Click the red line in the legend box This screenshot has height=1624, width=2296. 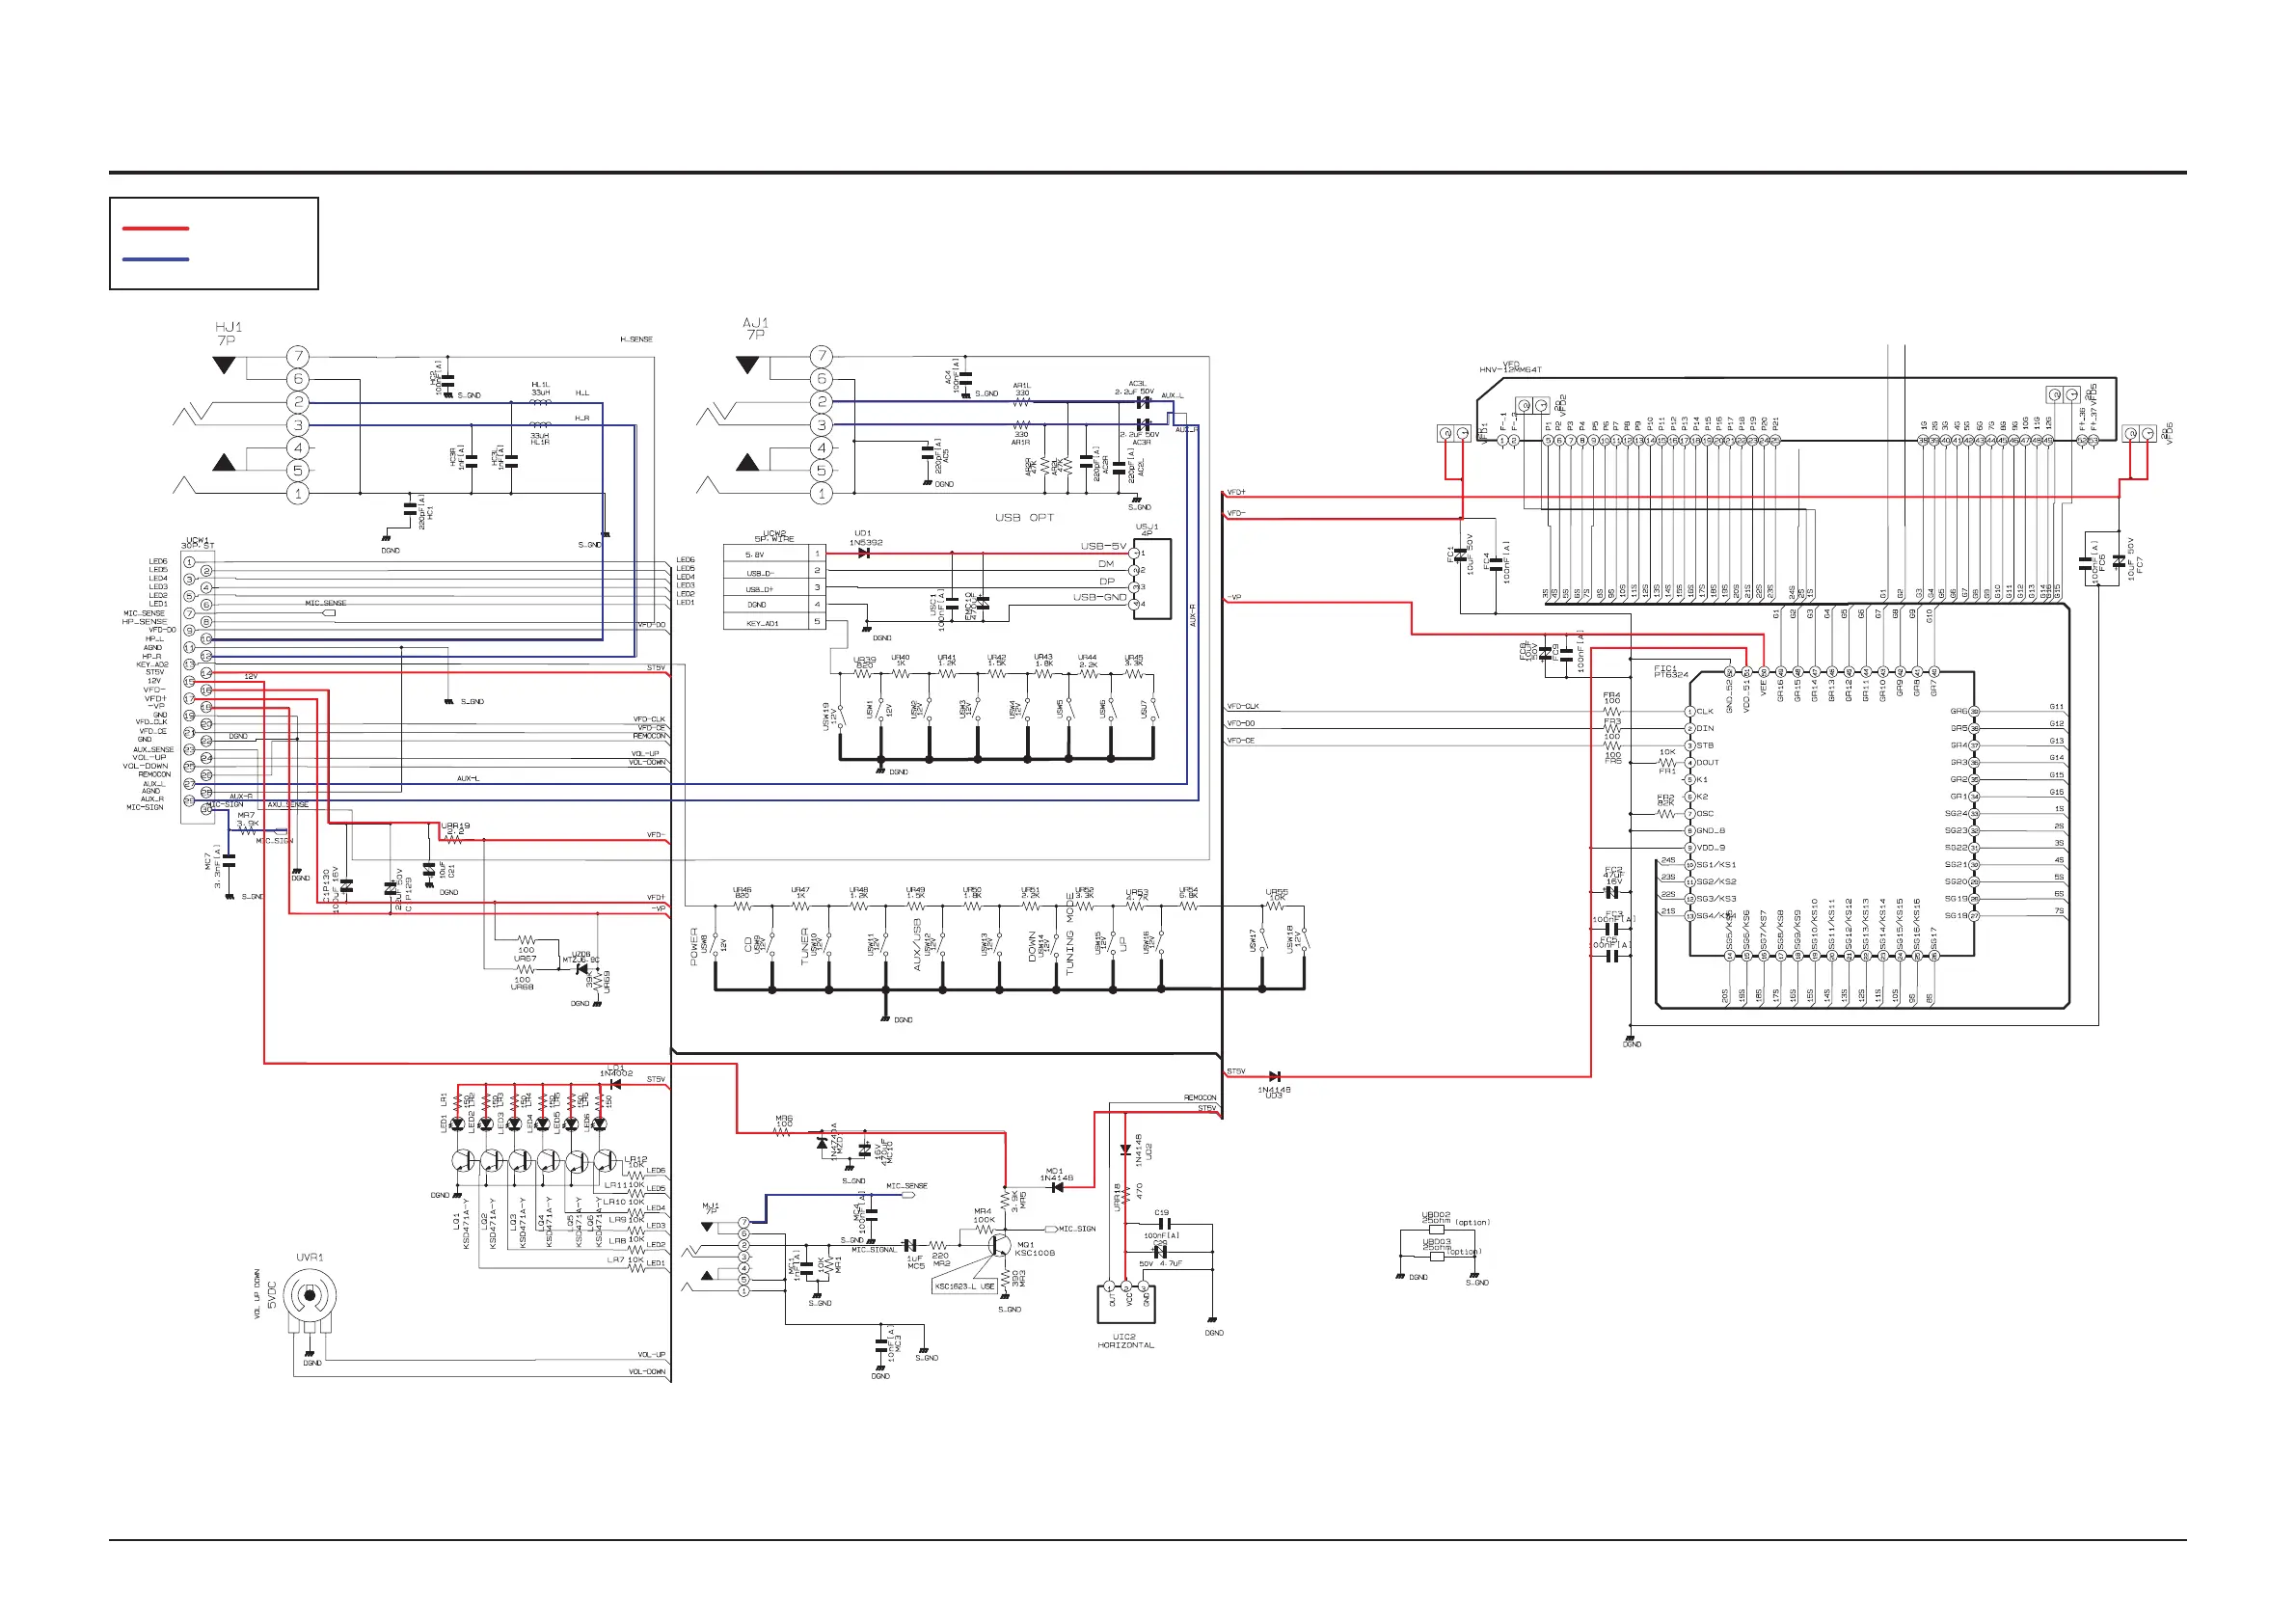pyautogui.click(x=155, y=229)
